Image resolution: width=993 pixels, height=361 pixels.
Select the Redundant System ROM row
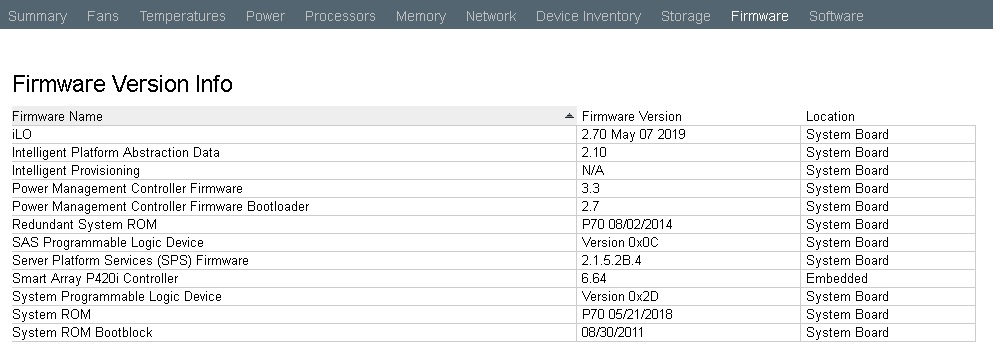click(493, 224)
